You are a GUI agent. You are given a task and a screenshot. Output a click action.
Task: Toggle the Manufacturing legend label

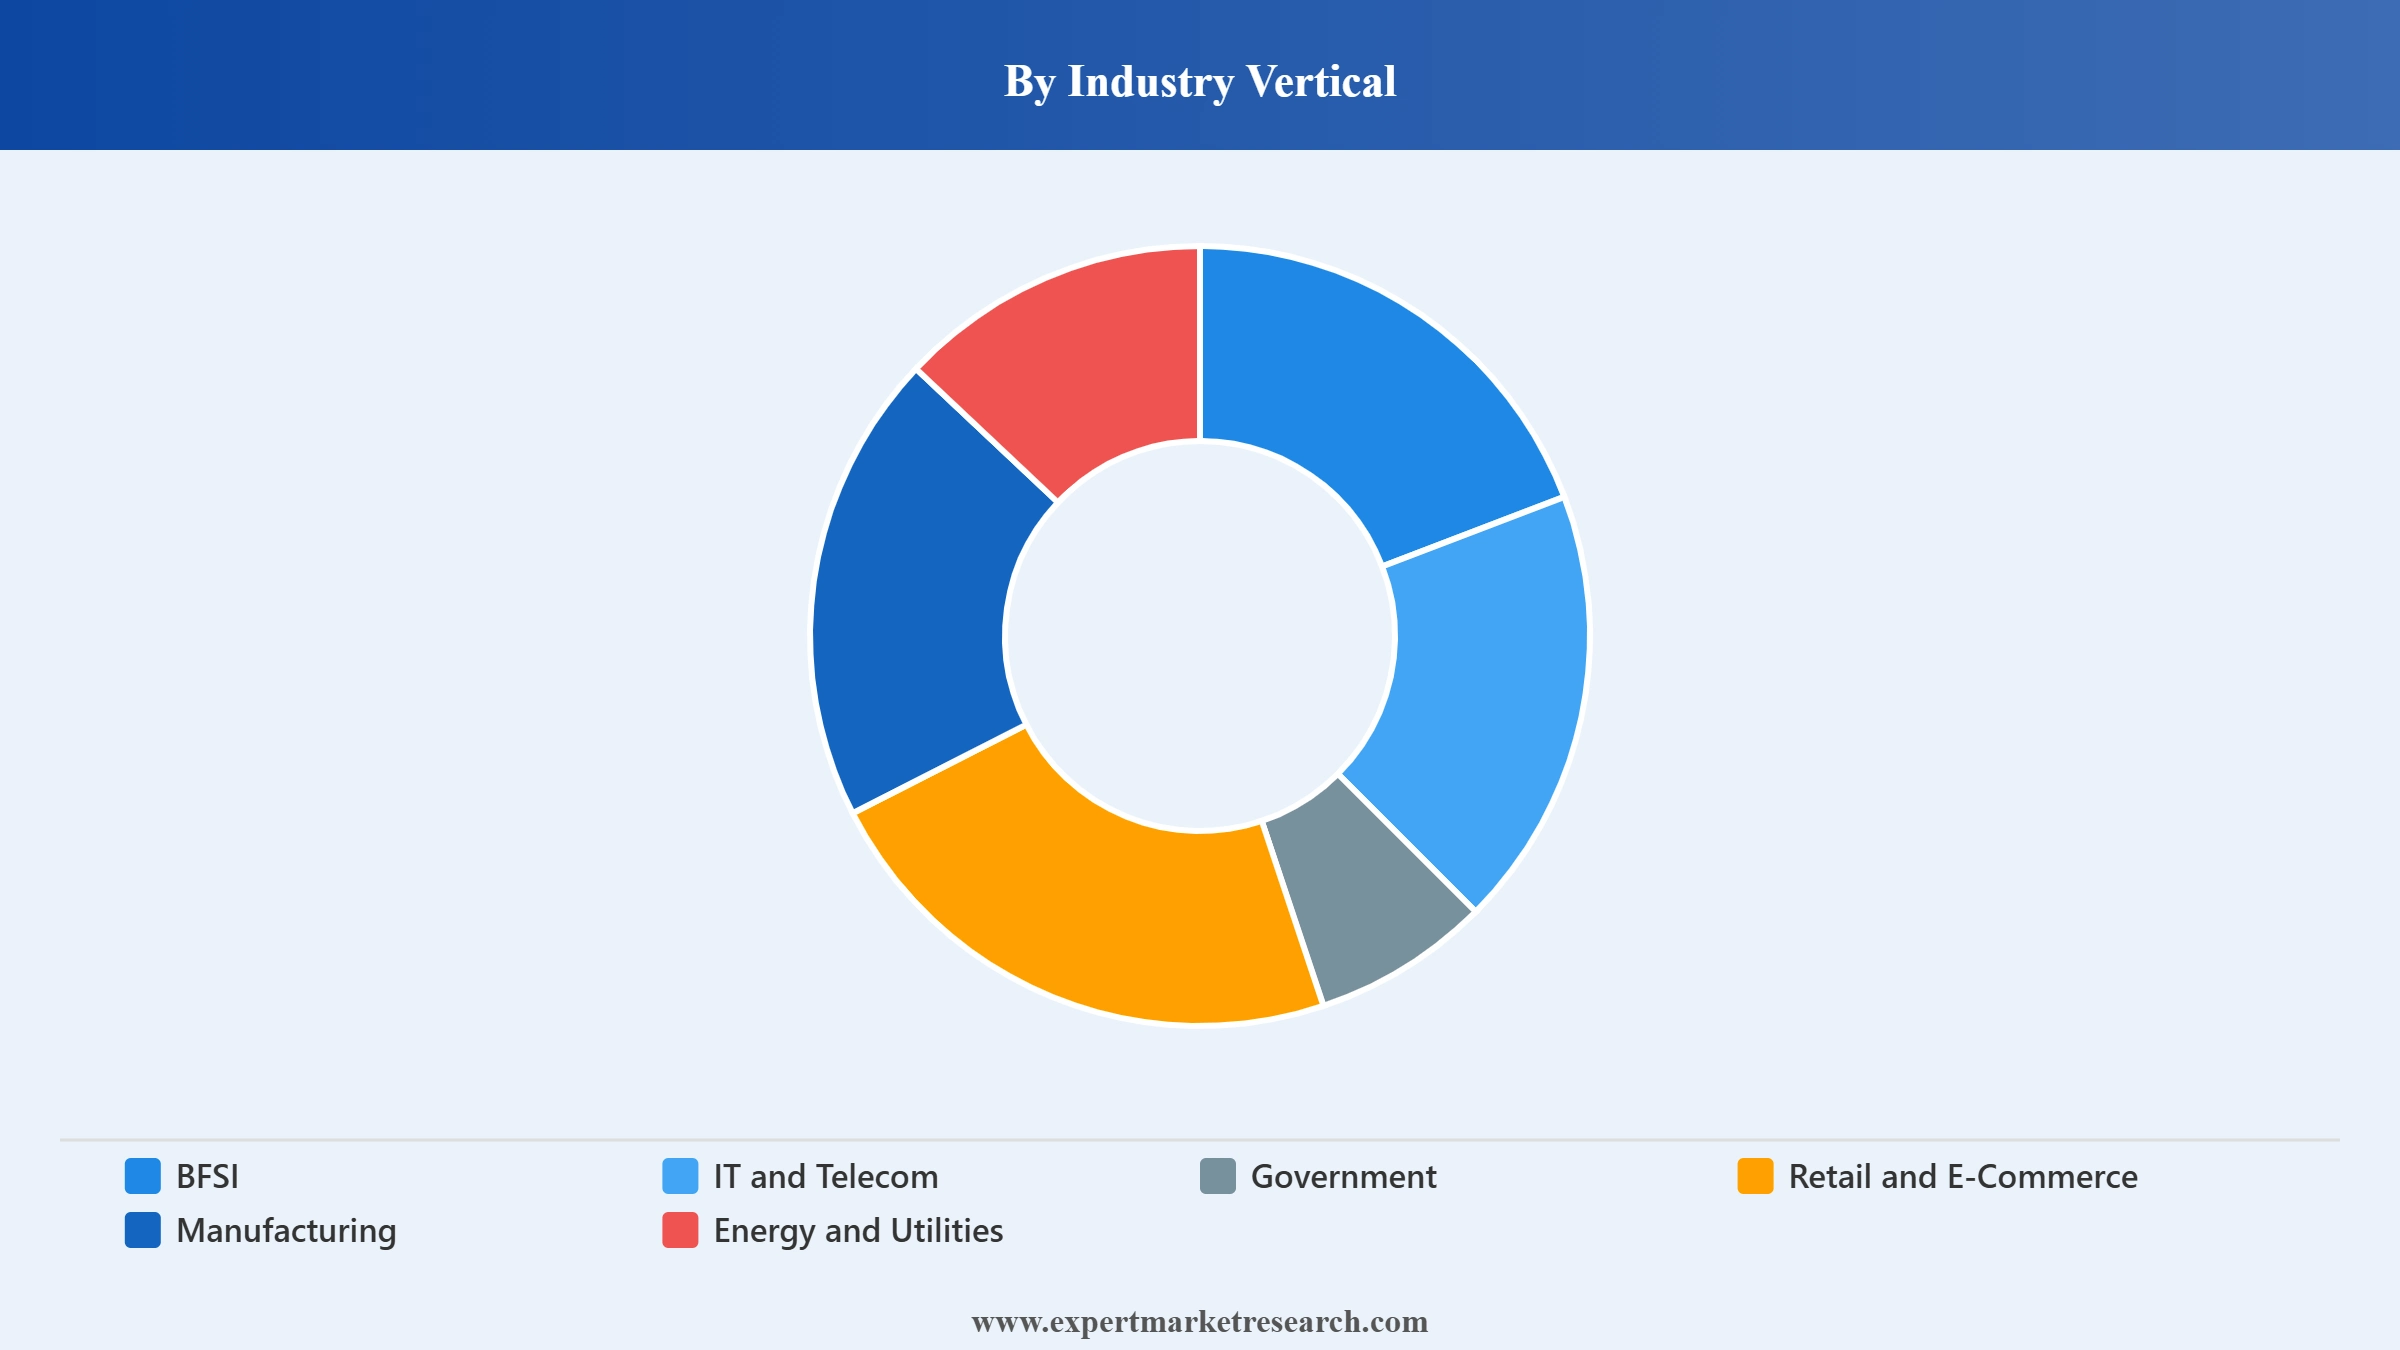(286, 1231)
